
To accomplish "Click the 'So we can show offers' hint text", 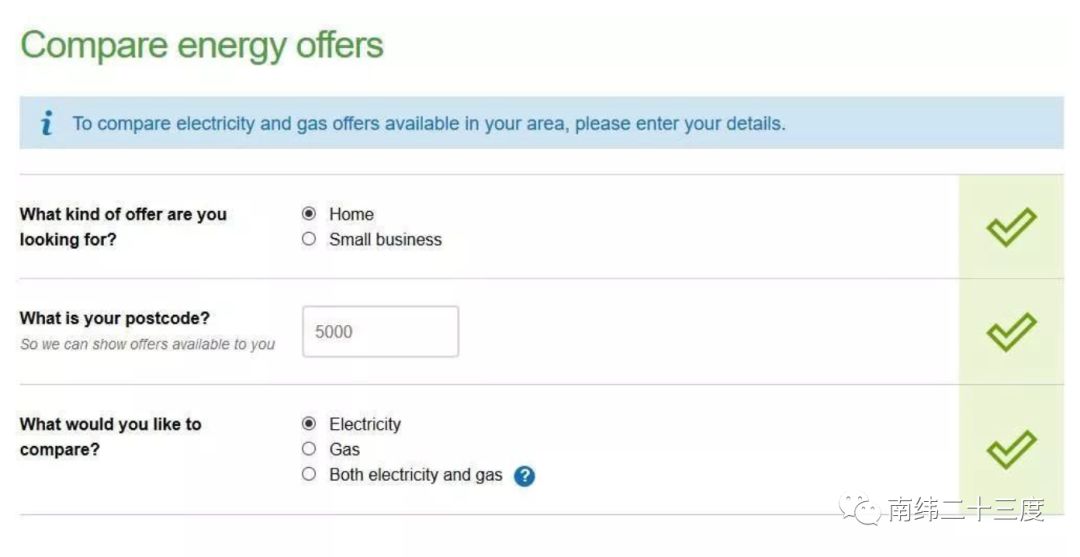I will 147,345.
